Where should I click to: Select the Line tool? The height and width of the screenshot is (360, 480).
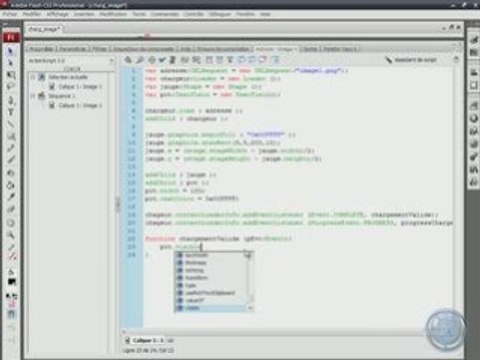(x=11, y=124)
